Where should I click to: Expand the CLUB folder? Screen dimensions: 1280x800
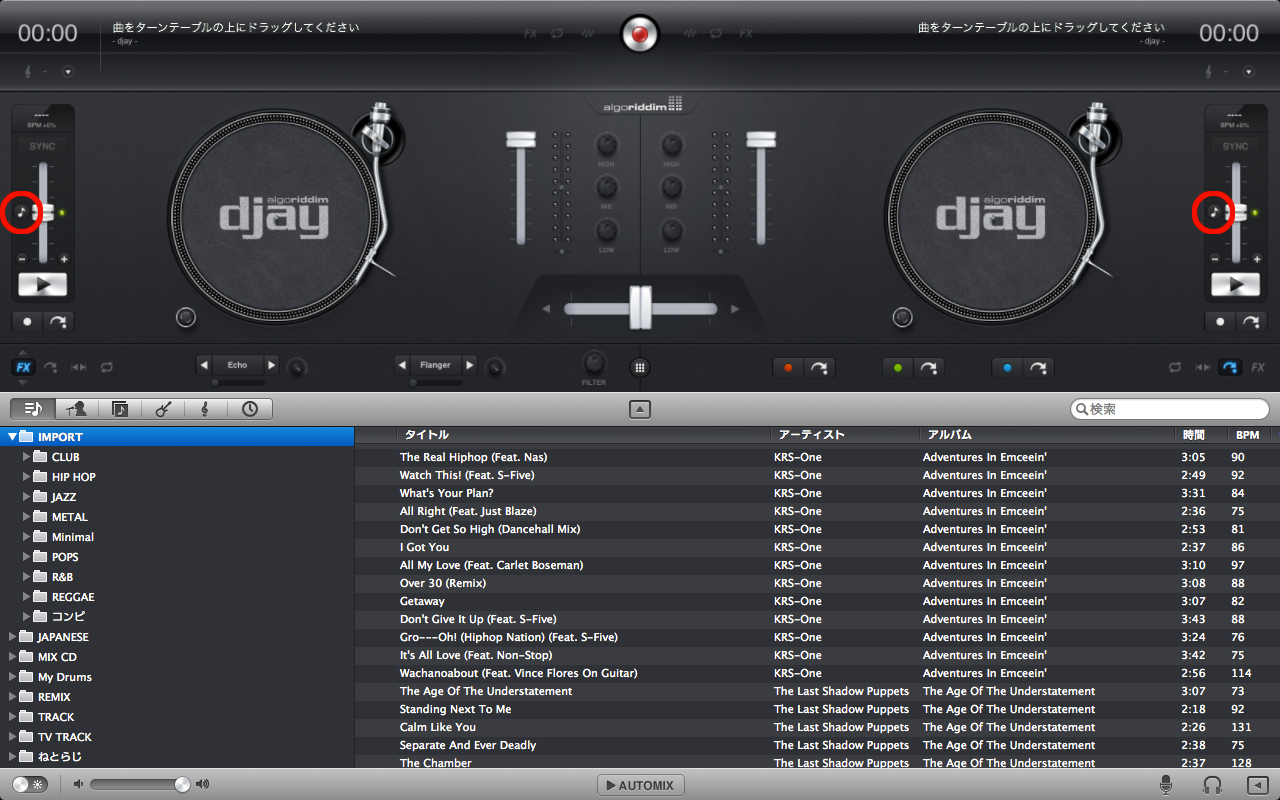27,457
